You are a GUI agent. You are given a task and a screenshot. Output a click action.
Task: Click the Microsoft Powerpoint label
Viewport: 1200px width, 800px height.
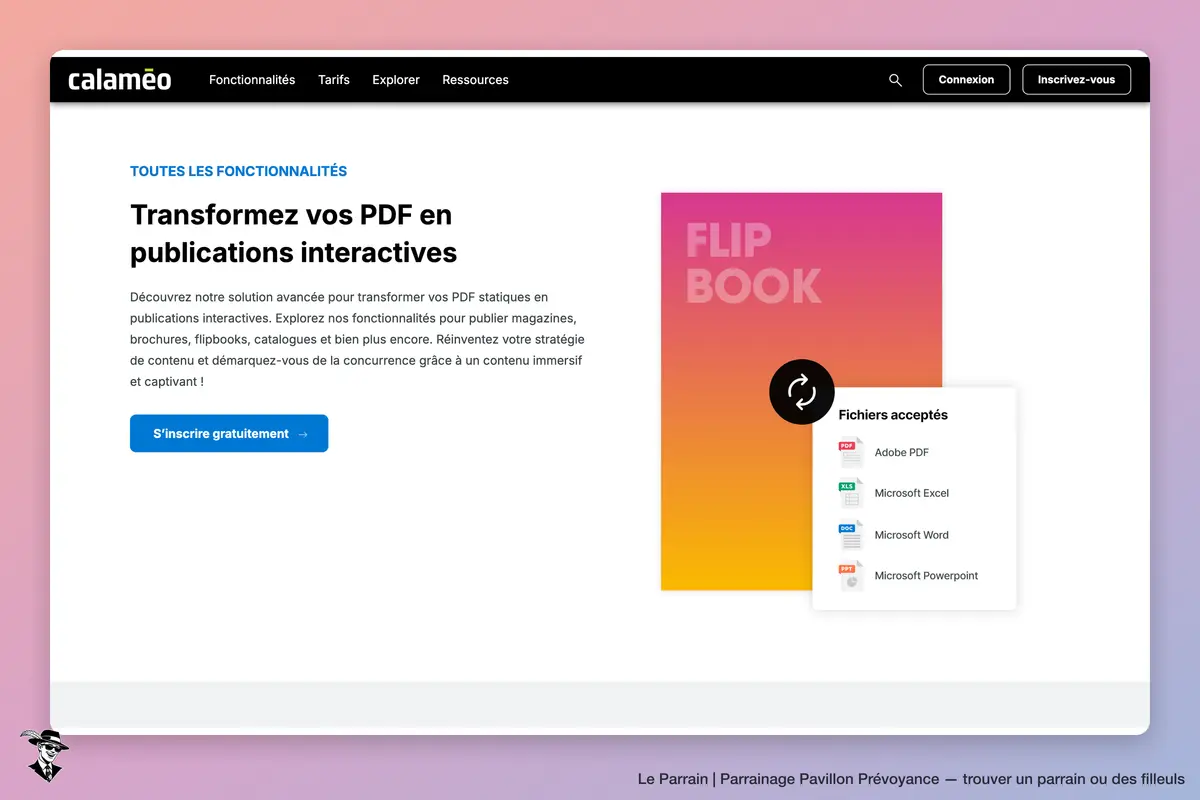[927, 576]
